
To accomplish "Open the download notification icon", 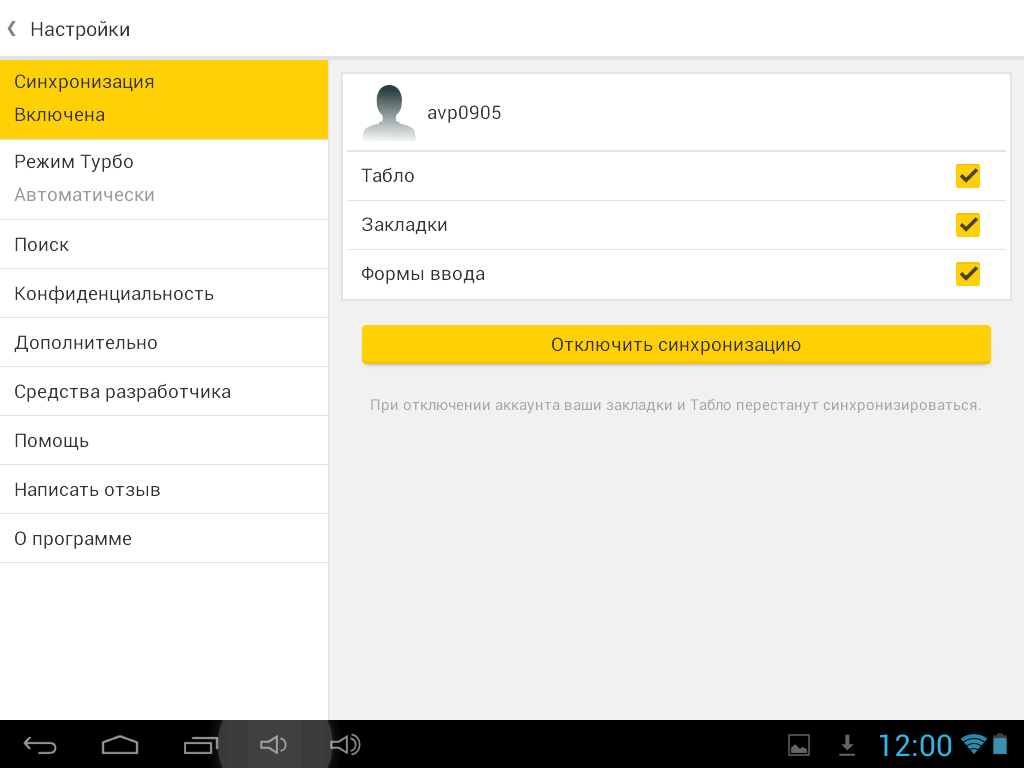I will pyautogui.click(x=847, y=744).
